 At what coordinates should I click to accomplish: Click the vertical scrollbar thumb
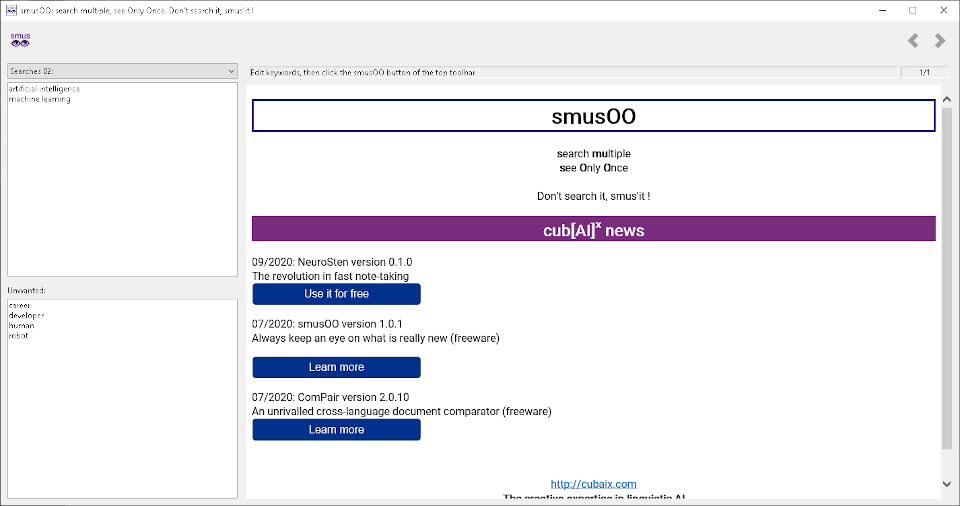(x=947, y=279)
